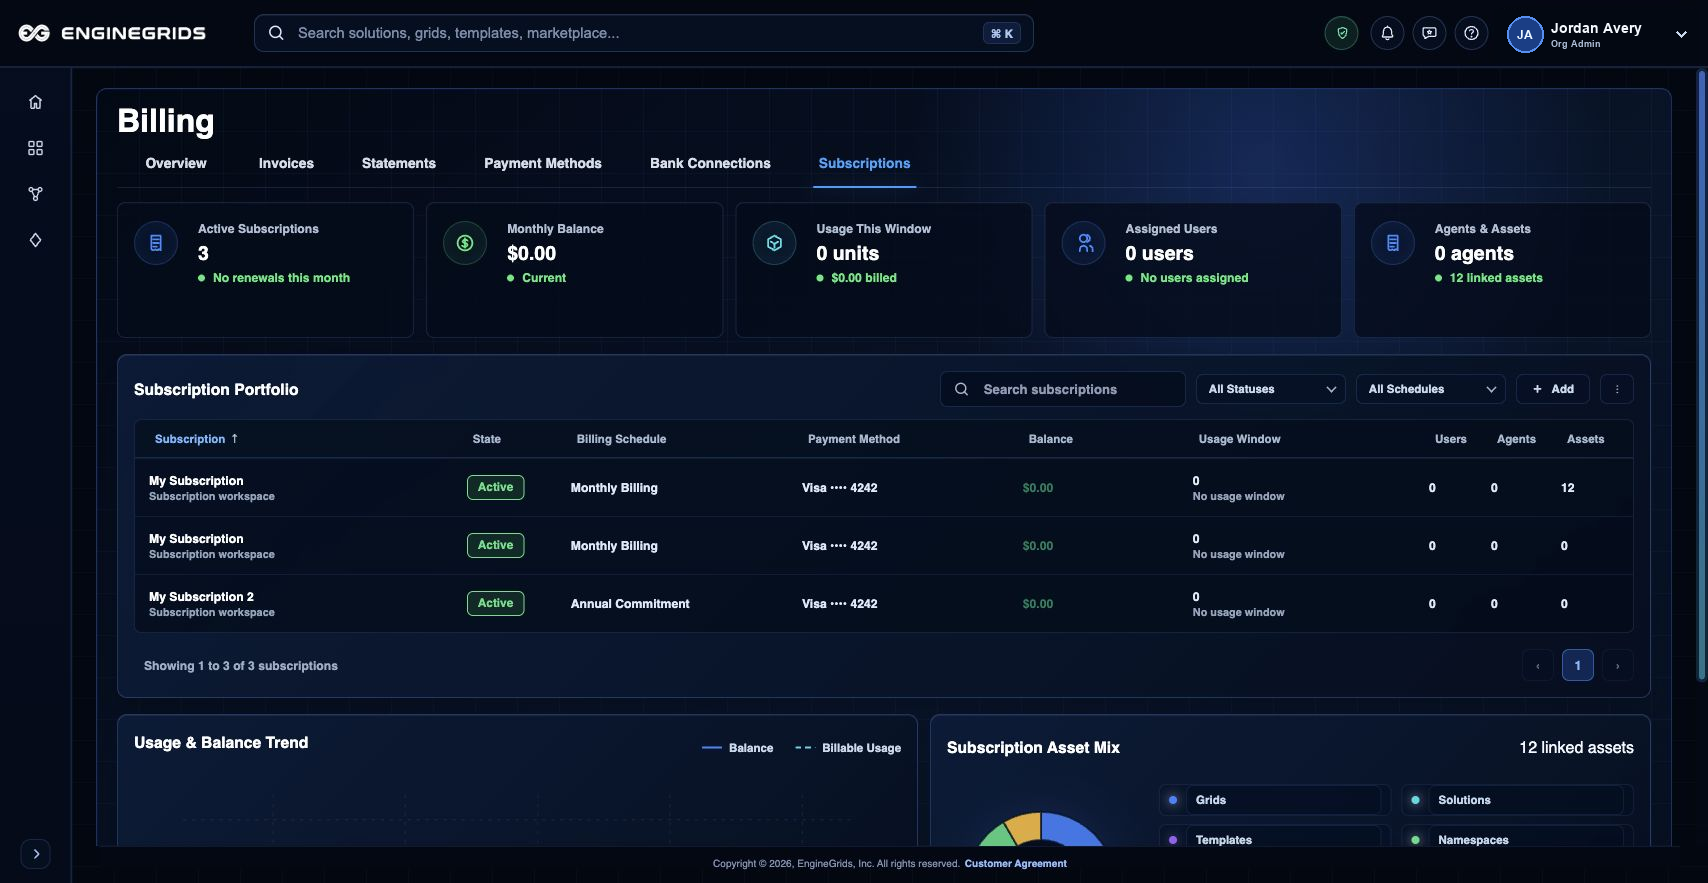1708x883 pixels.
Task: Open the portfolio more options menu
Action: coord(1617,389)
